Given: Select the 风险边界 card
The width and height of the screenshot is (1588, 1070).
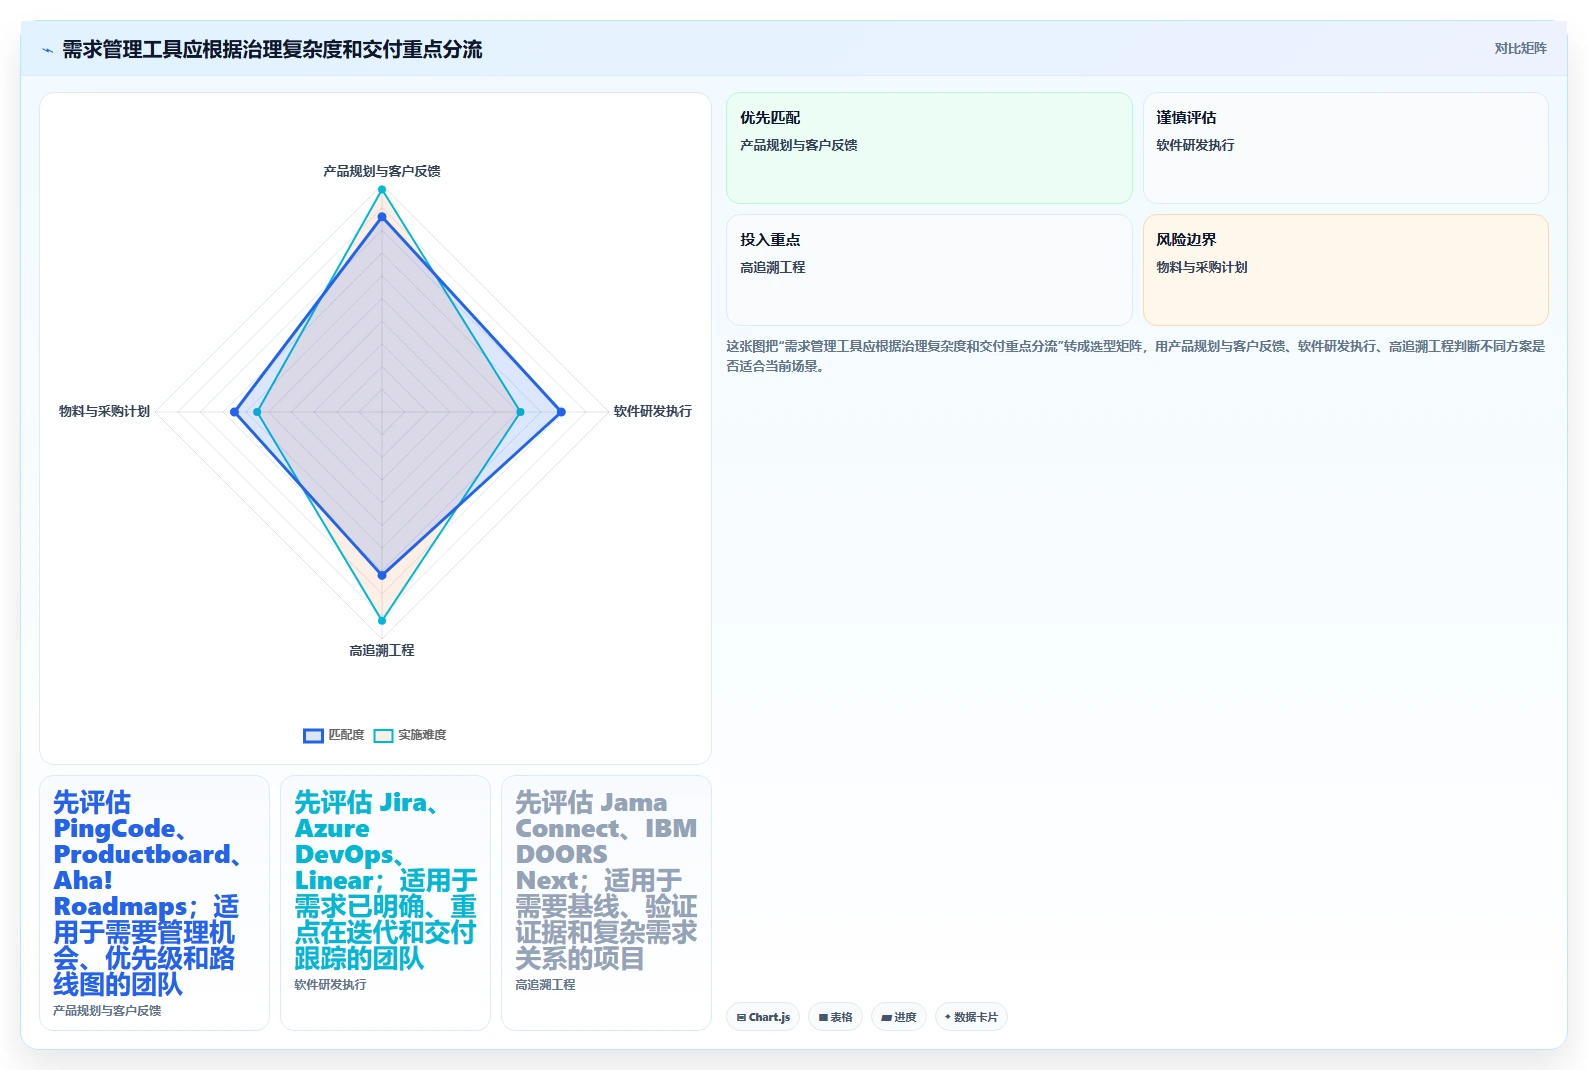Looking at the screenshot, I should tap(1345, 270).
